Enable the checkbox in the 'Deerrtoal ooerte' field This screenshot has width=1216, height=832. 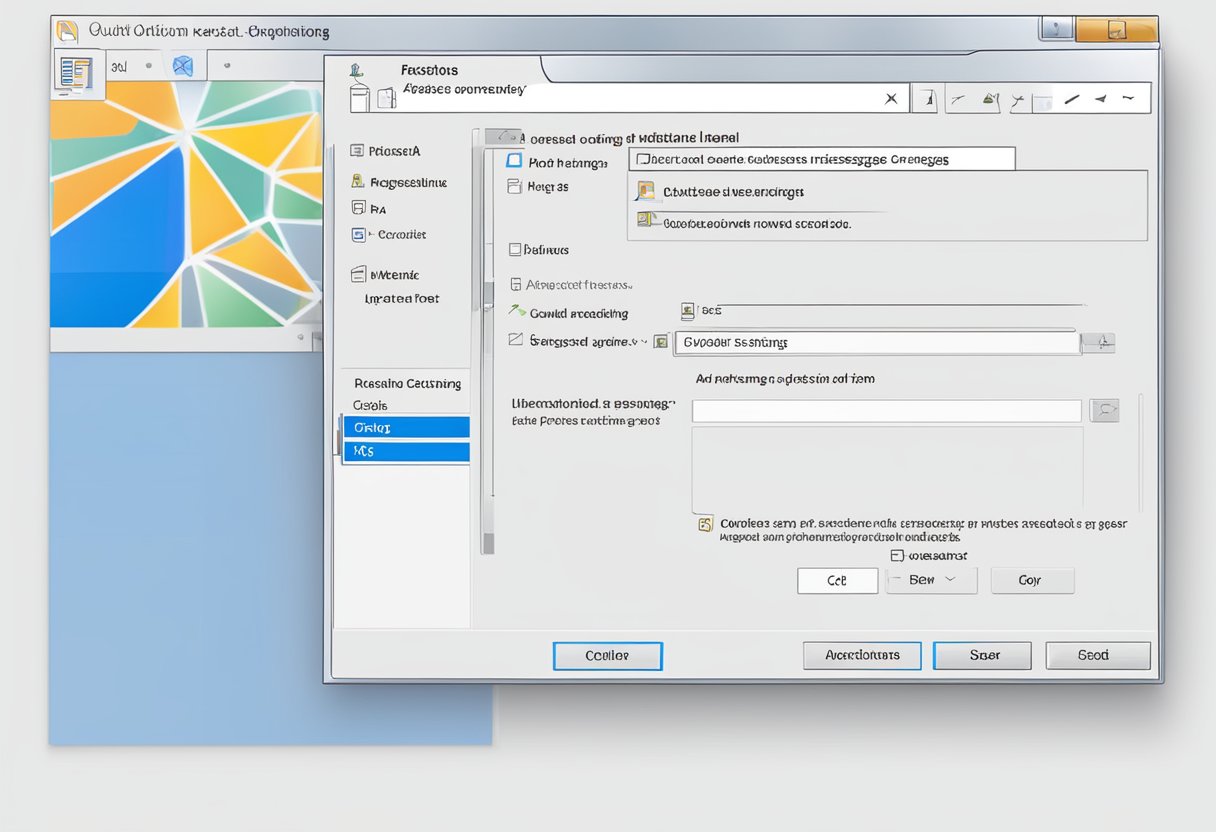pos(643,159)
